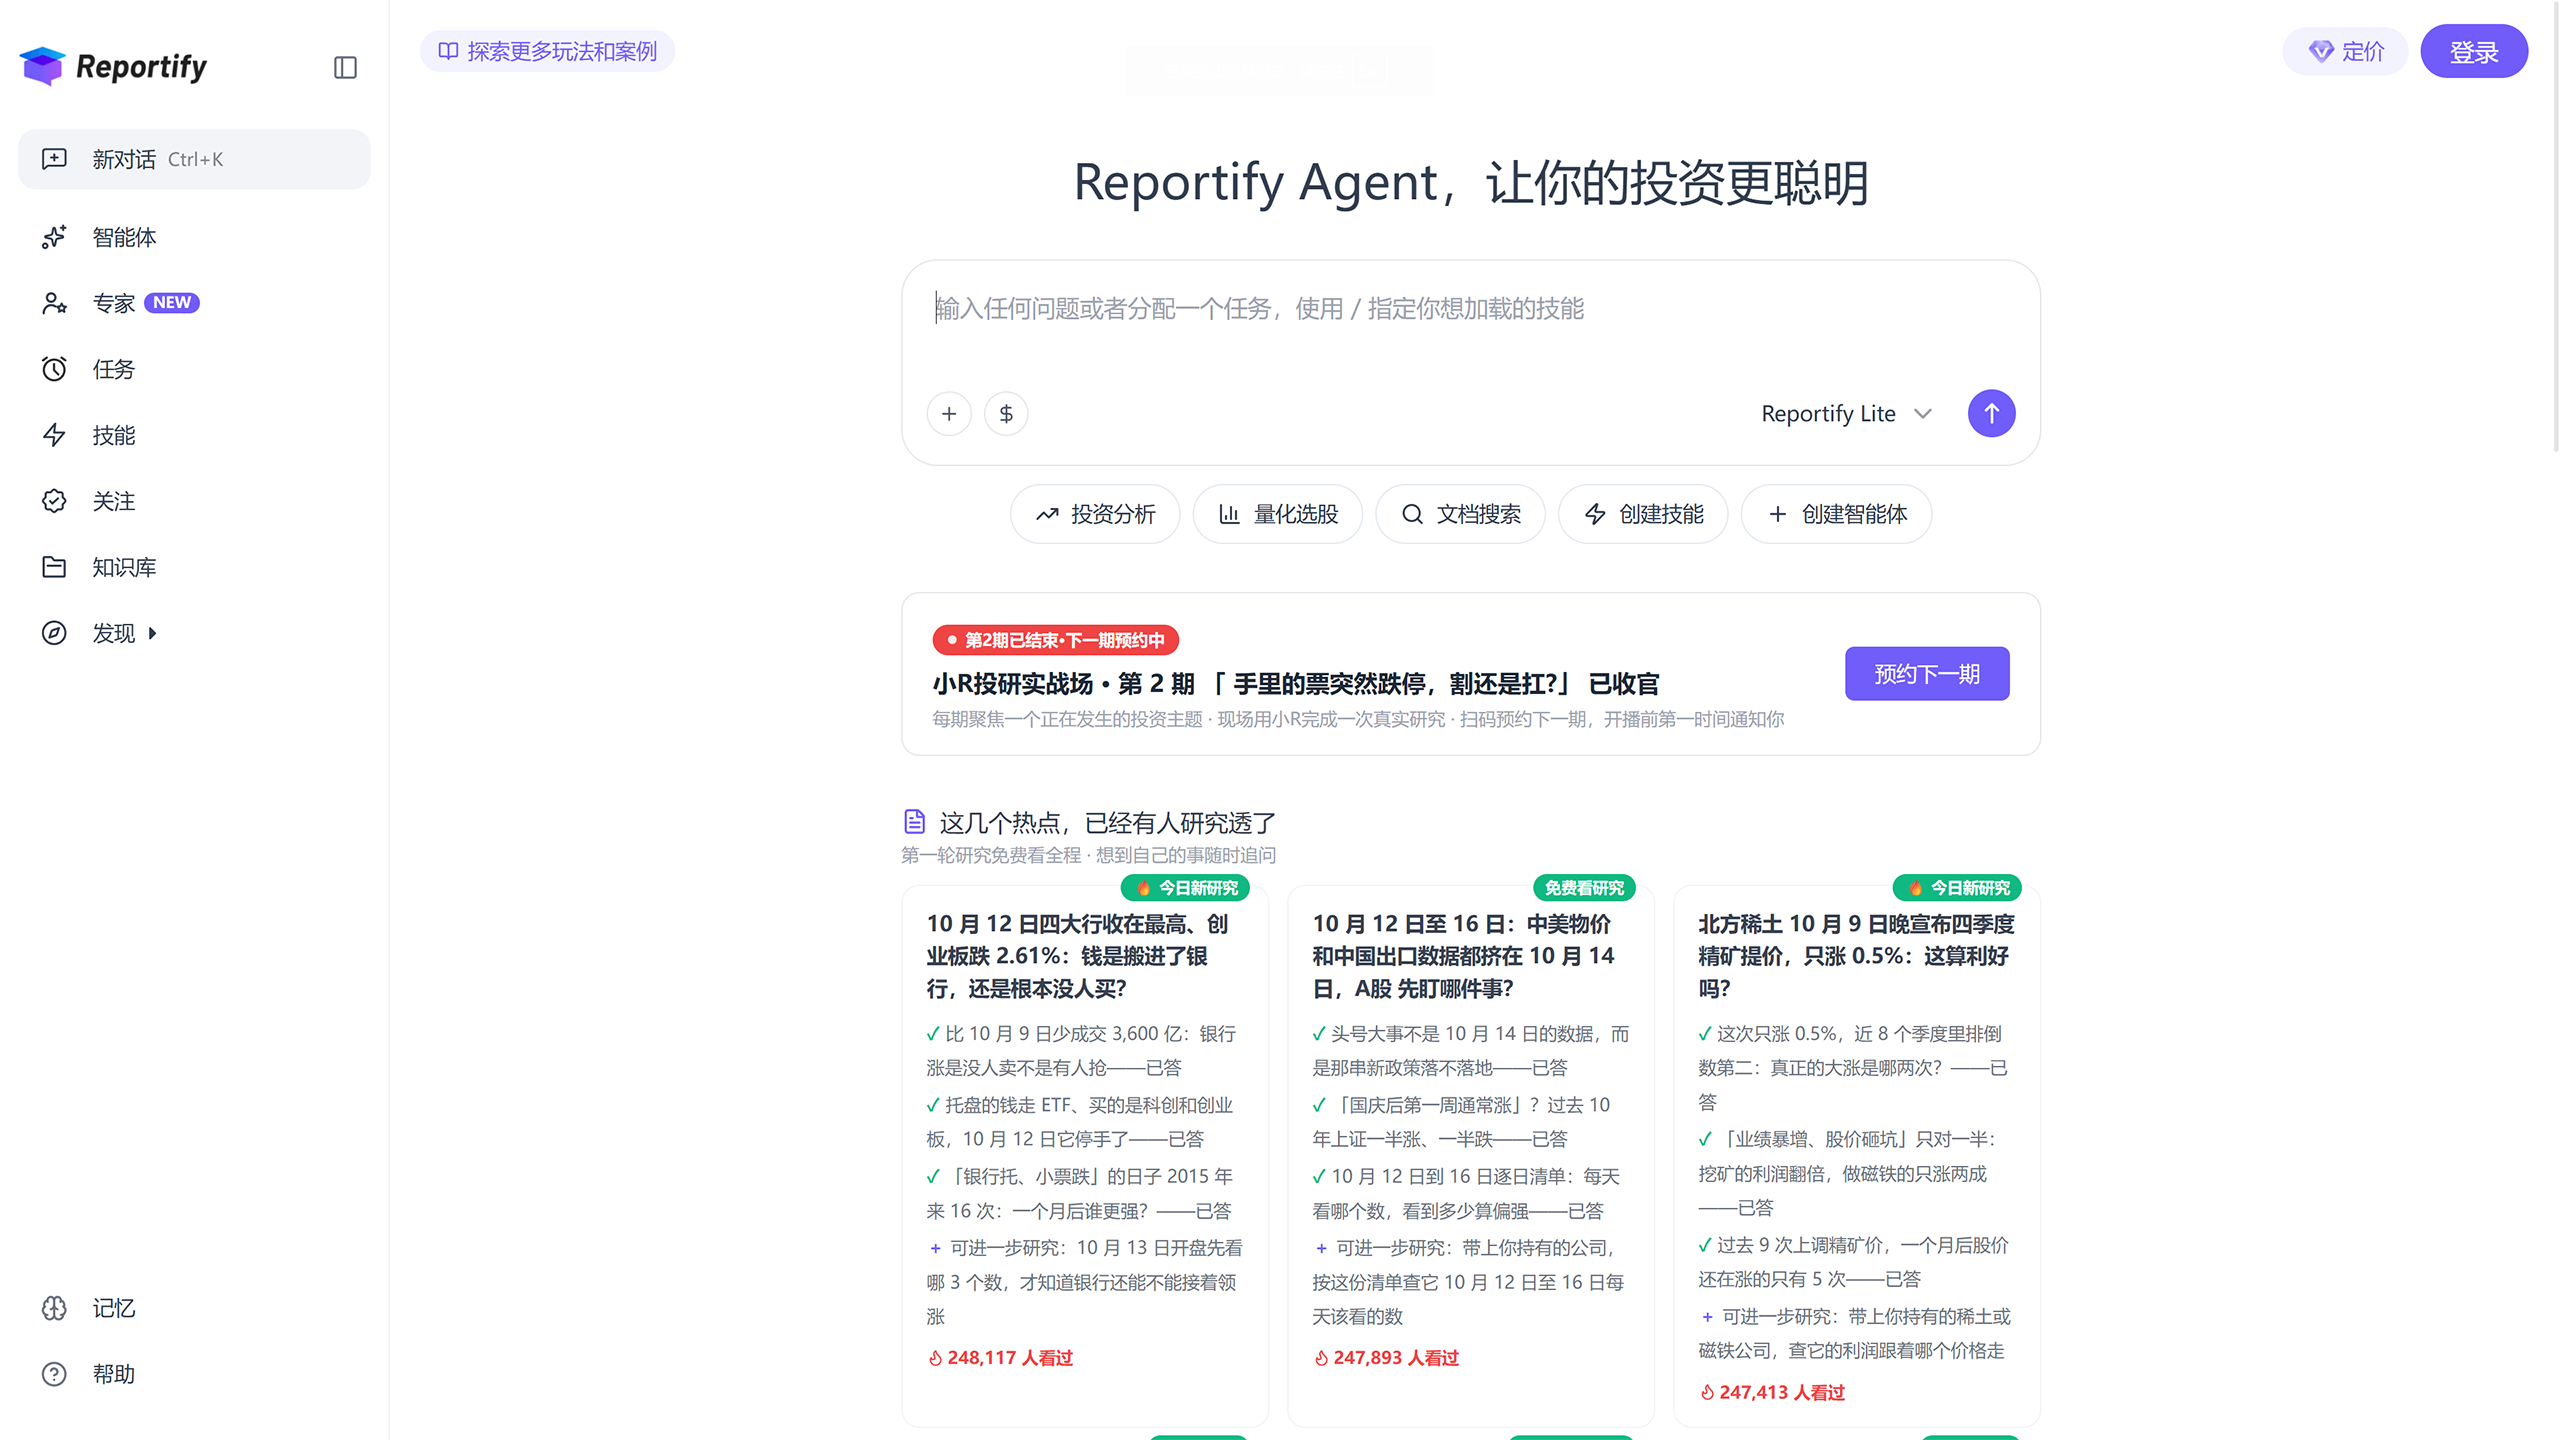The width and height of the screenshot is (2560, 1440).
Task: Click the NEW badge next to 专家
Action: tap(172, 303)
